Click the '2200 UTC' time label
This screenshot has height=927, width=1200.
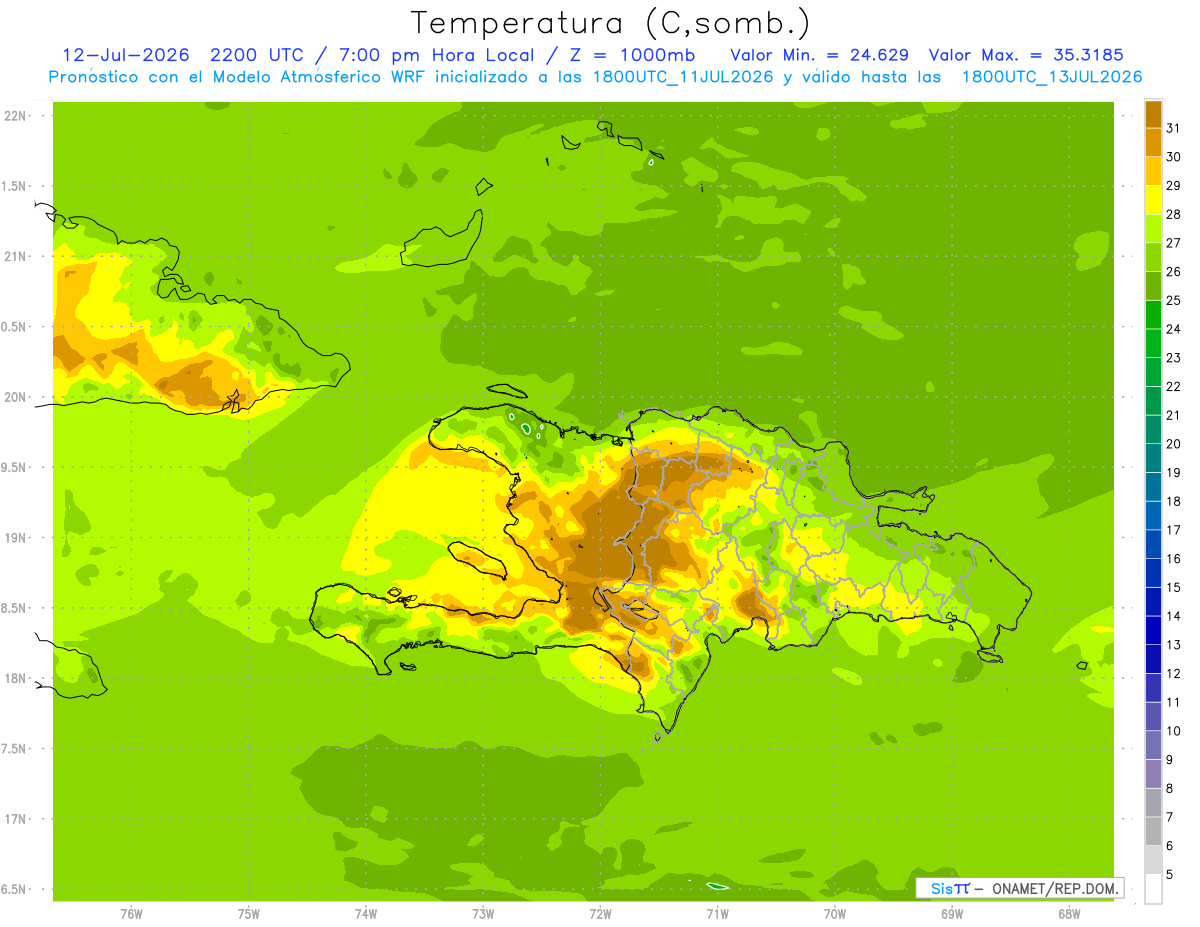[258, 55]
